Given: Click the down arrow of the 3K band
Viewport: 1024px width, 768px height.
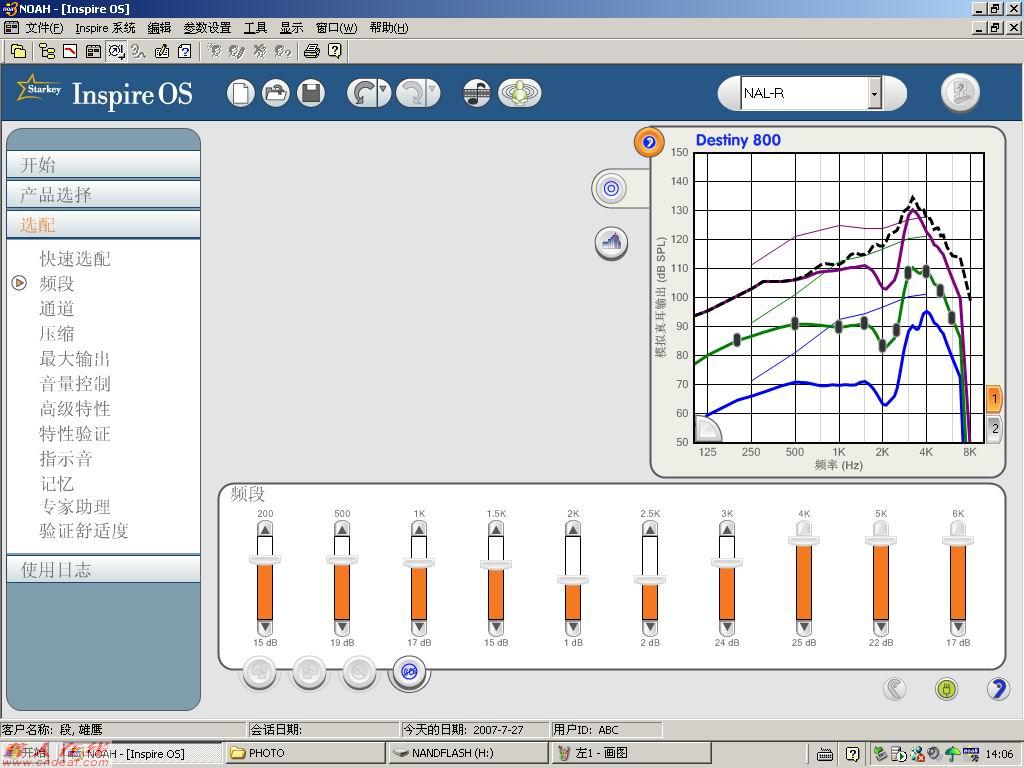Looking at the screenshot, I should click(727, 628).
